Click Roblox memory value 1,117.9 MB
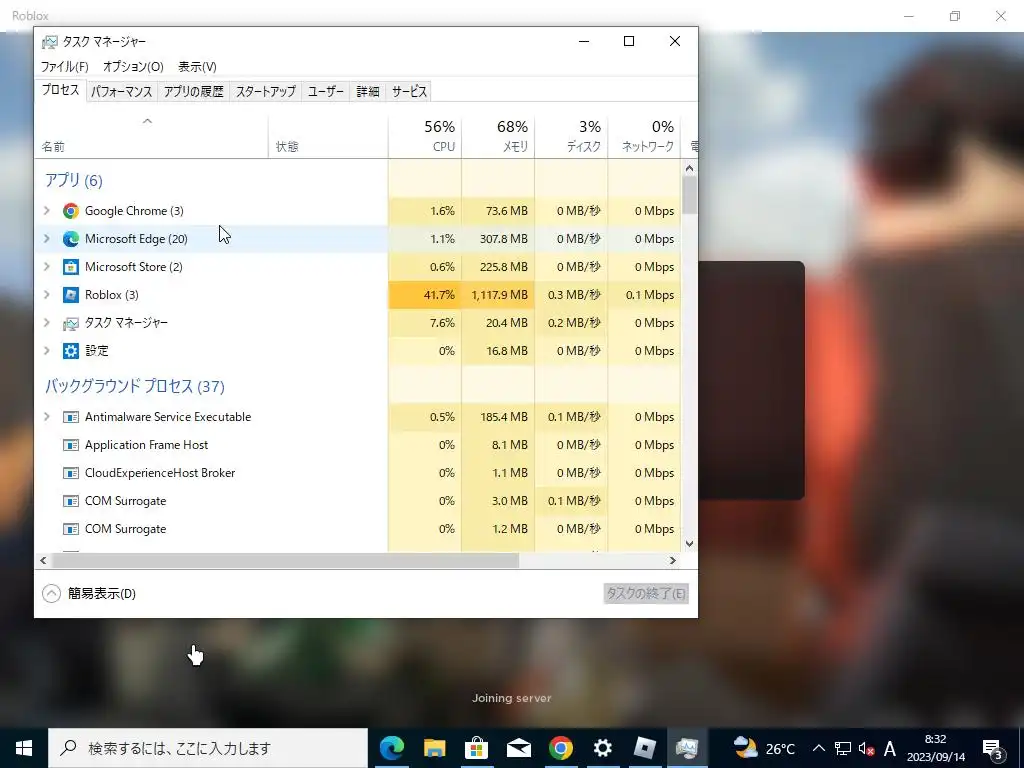Viewport: 1024px width, 768px height. 498,295
